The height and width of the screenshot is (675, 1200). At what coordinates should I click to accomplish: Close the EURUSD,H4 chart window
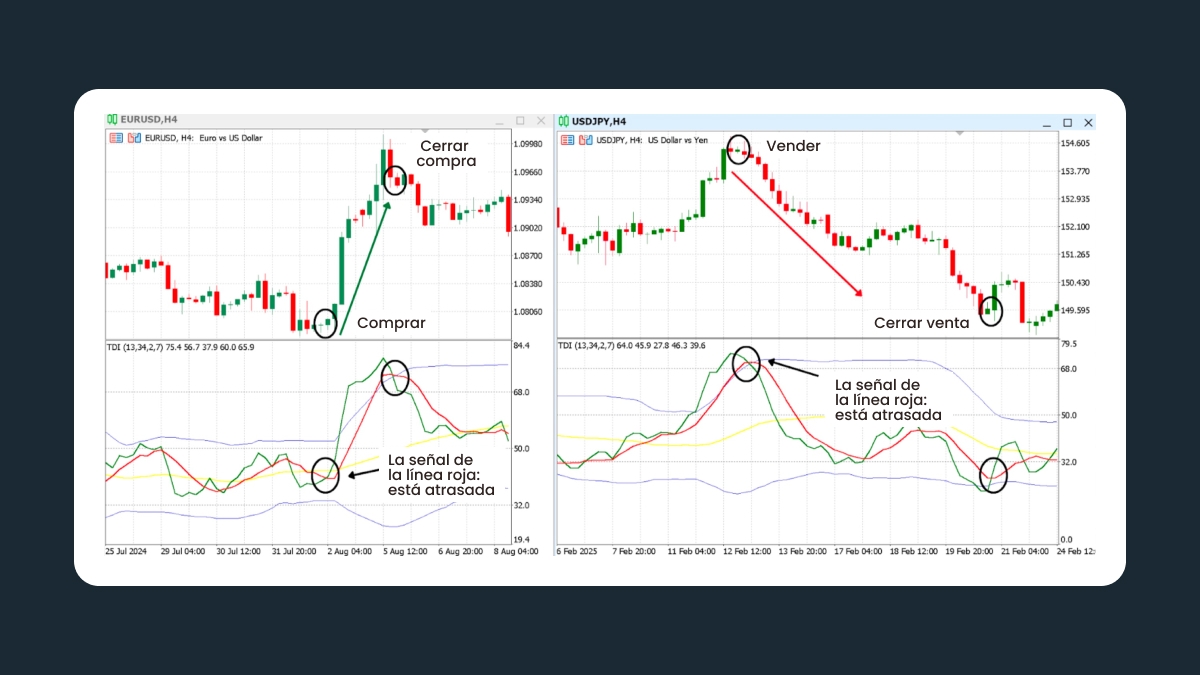pyautogui.click(x=541, y=120)
